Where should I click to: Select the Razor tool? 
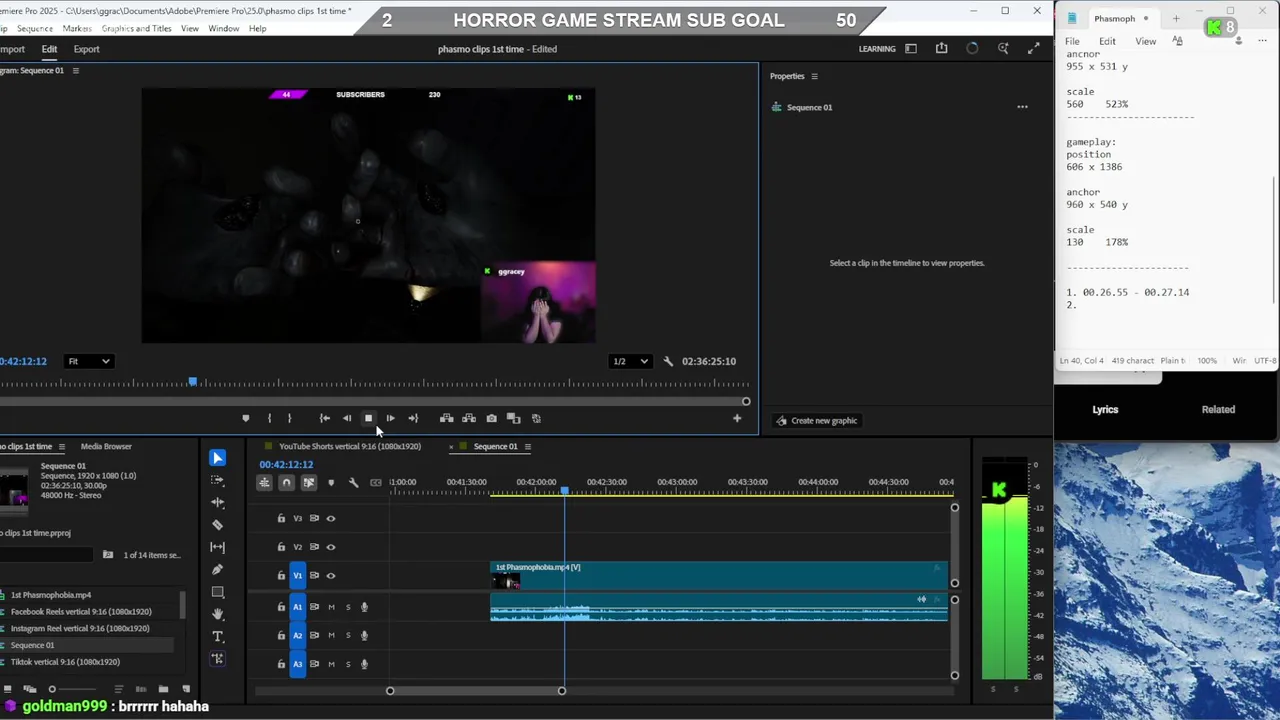[217, 525]
